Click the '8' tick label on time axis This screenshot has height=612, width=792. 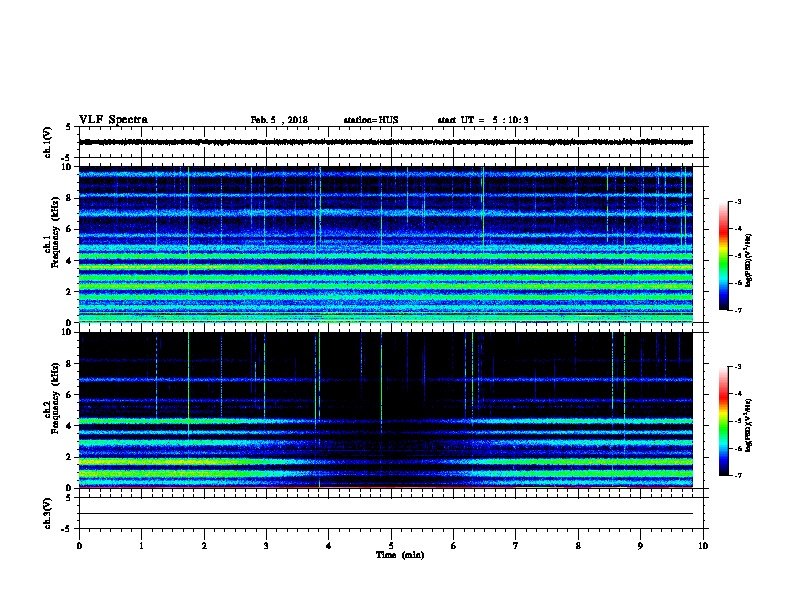coord(578,546)
